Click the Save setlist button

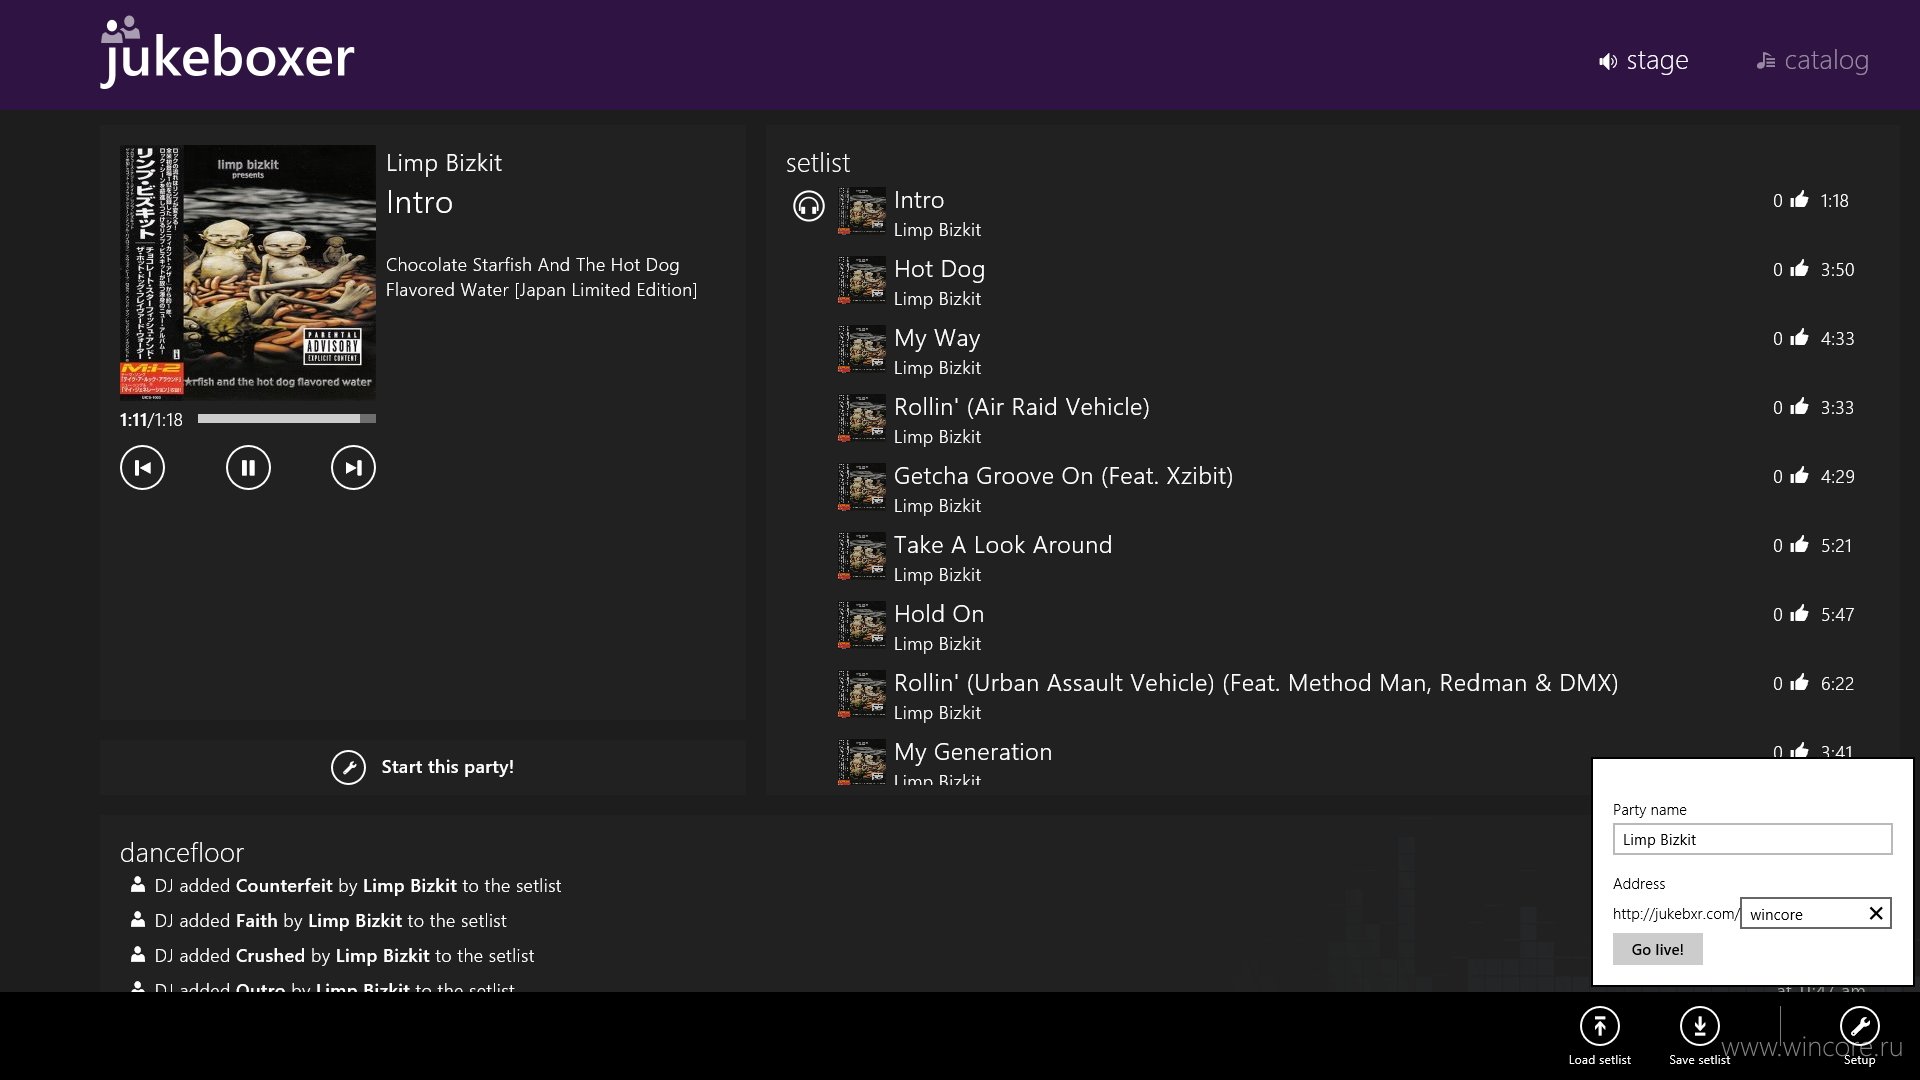coord(1699,1036)
